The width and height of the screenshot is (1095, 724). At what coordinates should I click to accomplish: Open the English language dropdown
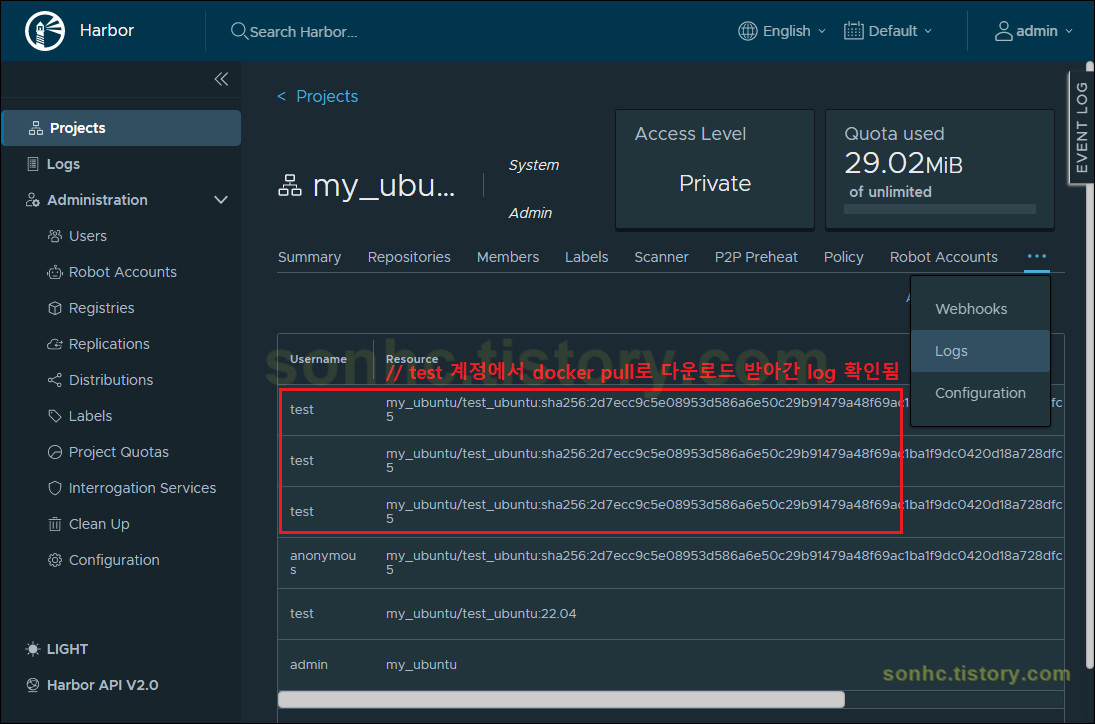(x=783, y=31)
